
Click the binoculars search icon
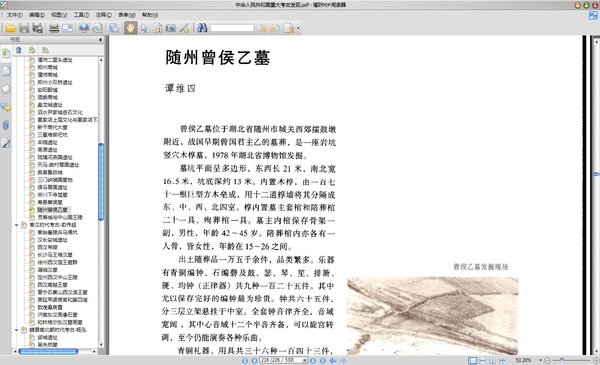[x=202, y=28]
